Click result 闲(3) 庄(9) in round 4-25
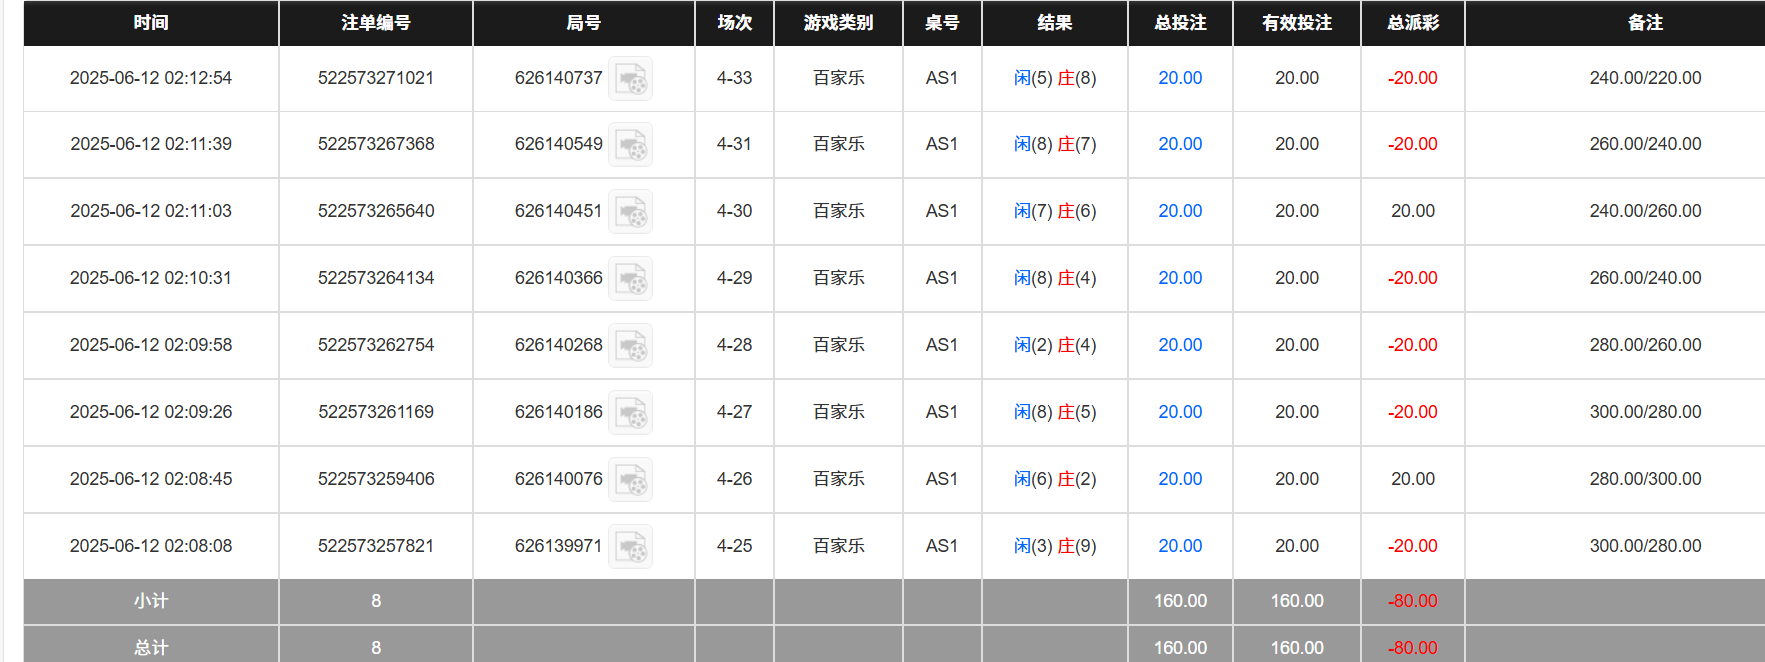This screenshot has height=662, width=1765. coord(1054,546)
